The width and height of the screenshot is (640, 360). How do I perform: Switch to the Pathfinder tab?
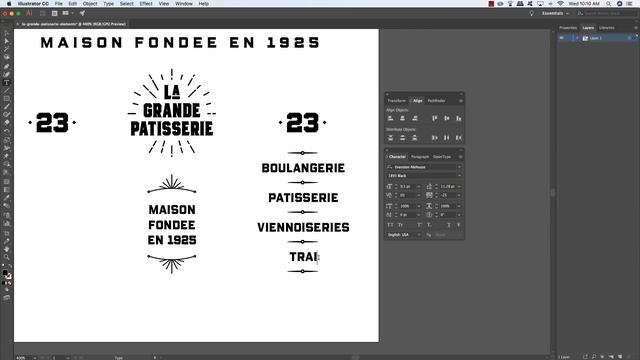(x=436, y=101)
